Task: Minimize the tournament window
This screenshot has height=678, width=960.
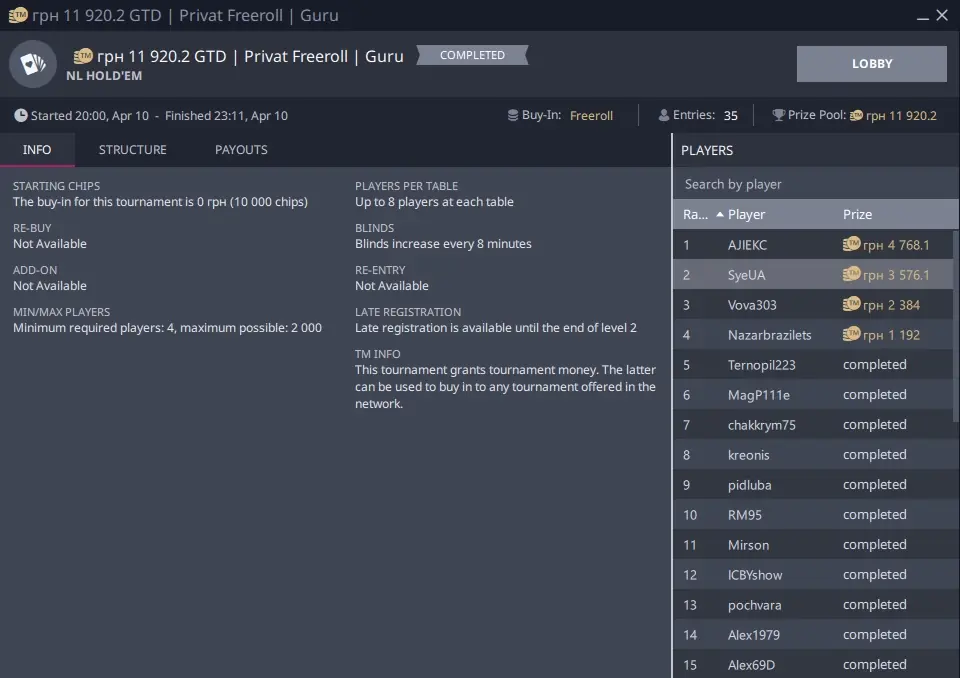Action: pyautogui.click(x=922, y=15)
